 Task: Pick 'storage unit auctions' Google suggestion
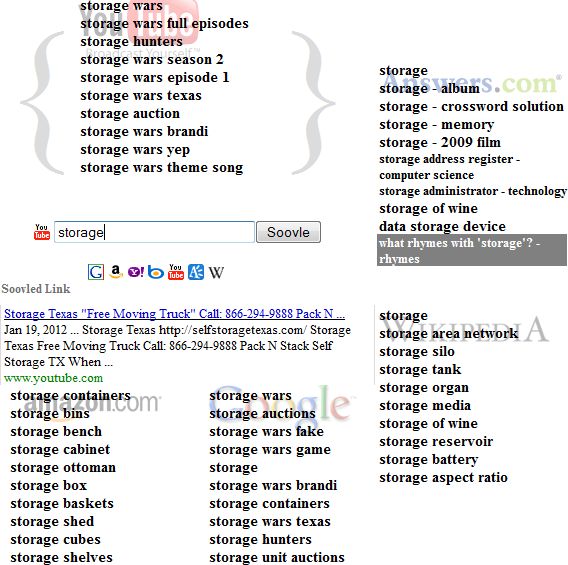pos(277,557)
